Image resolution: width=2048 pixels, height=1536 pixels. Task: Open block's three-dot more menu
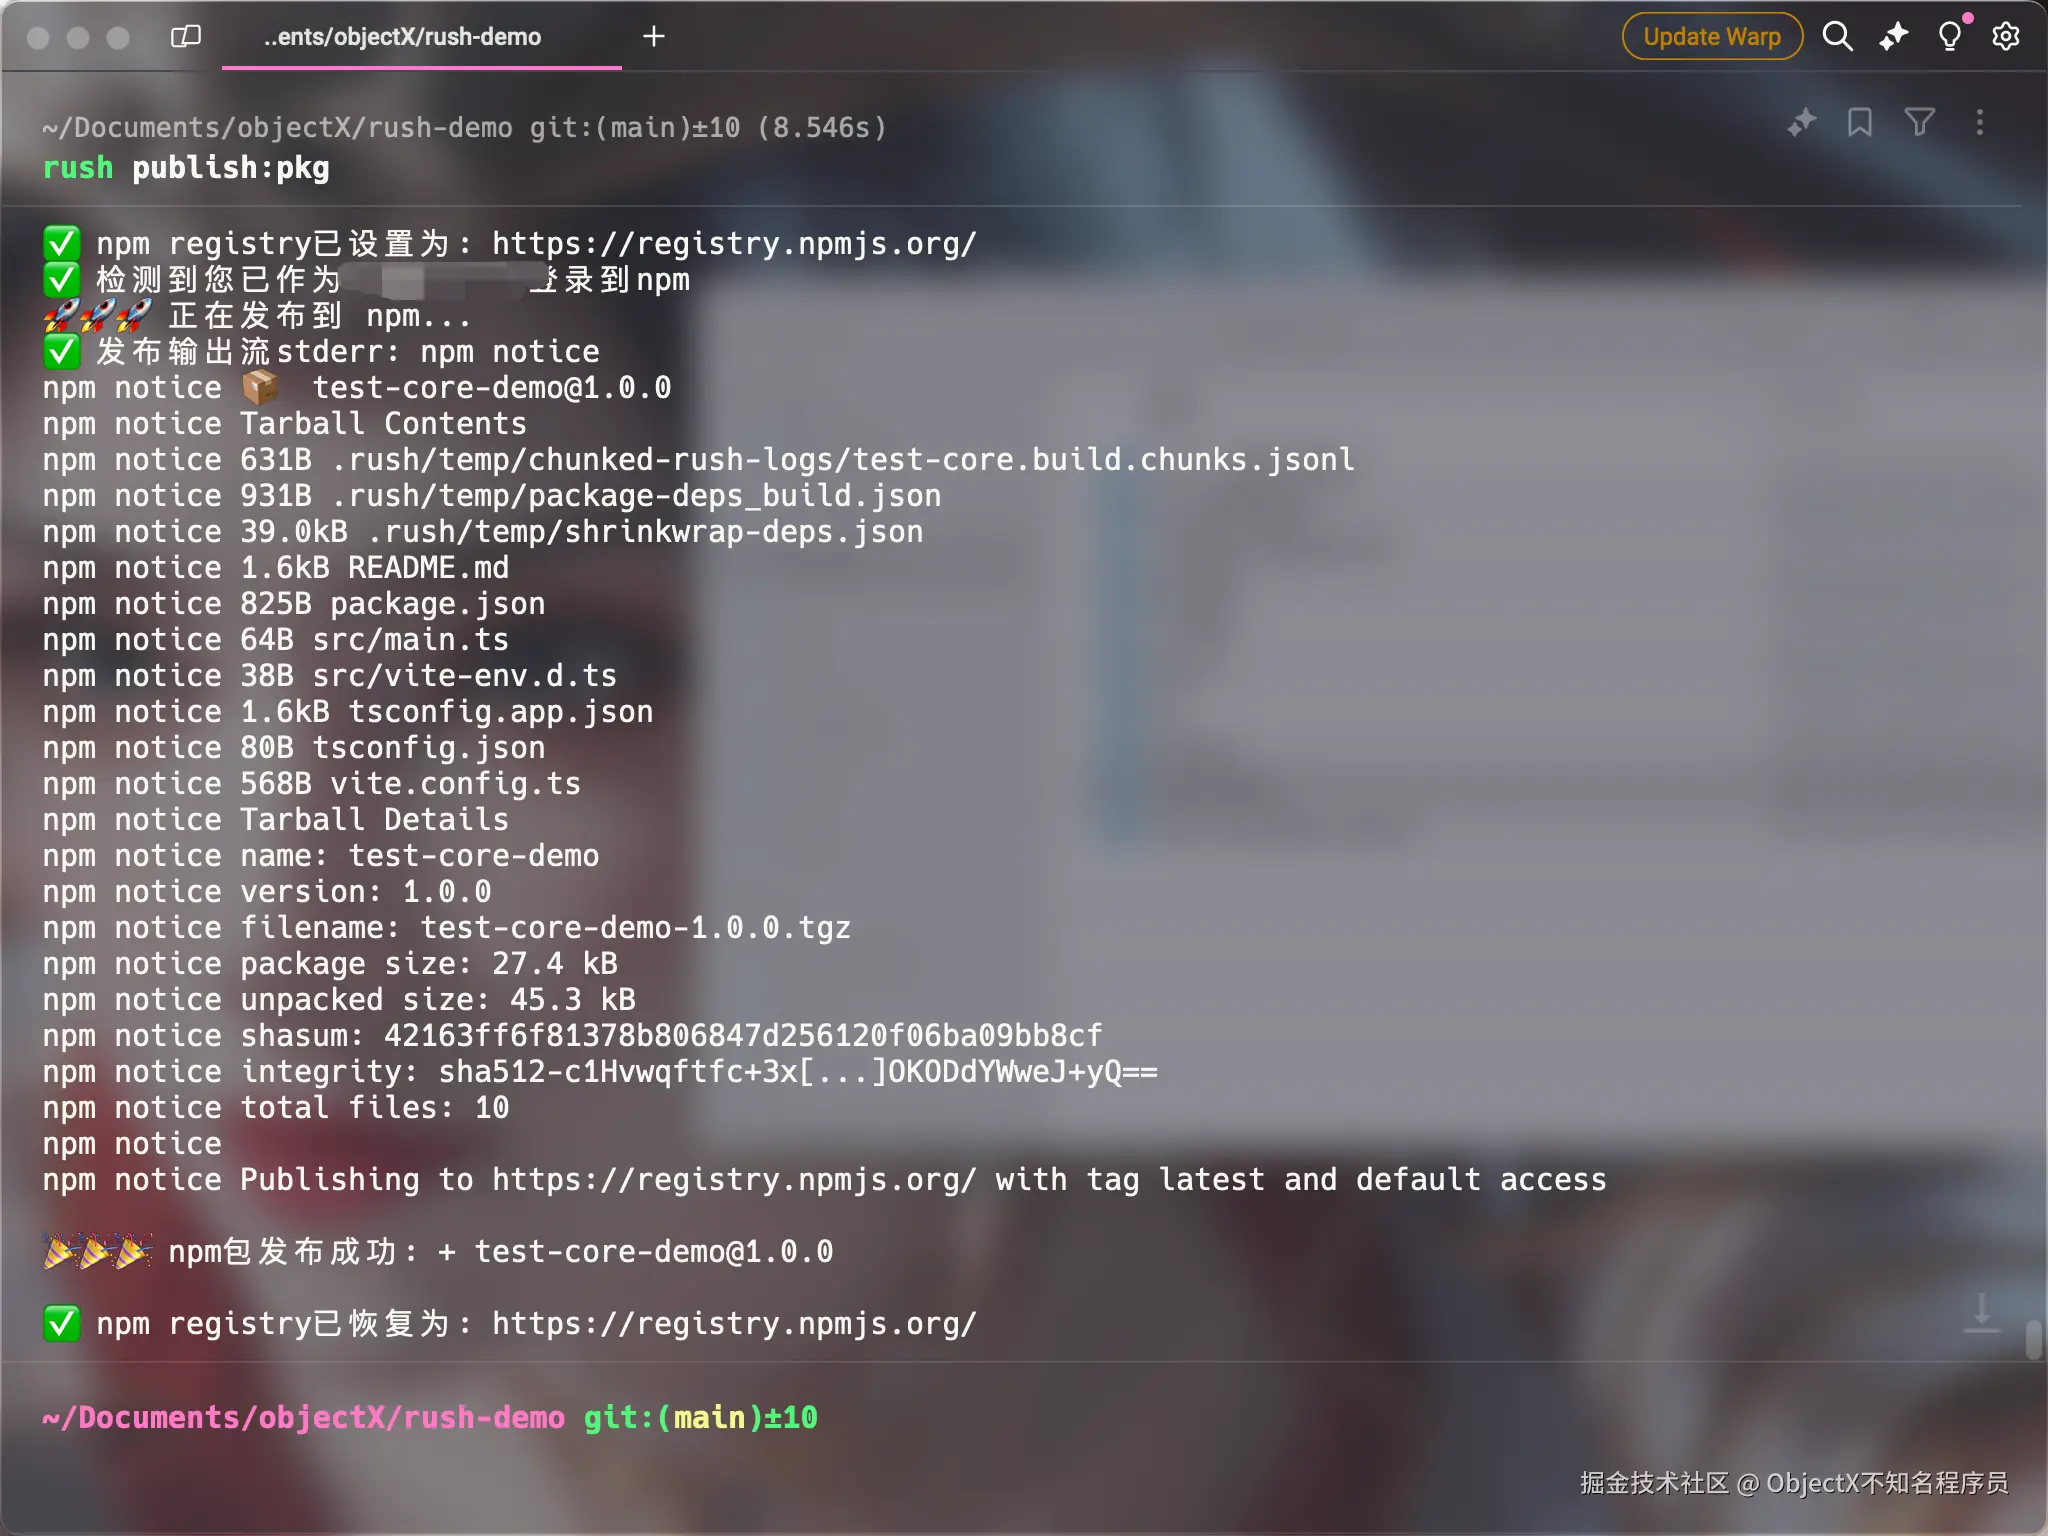tap(1979, 123)
